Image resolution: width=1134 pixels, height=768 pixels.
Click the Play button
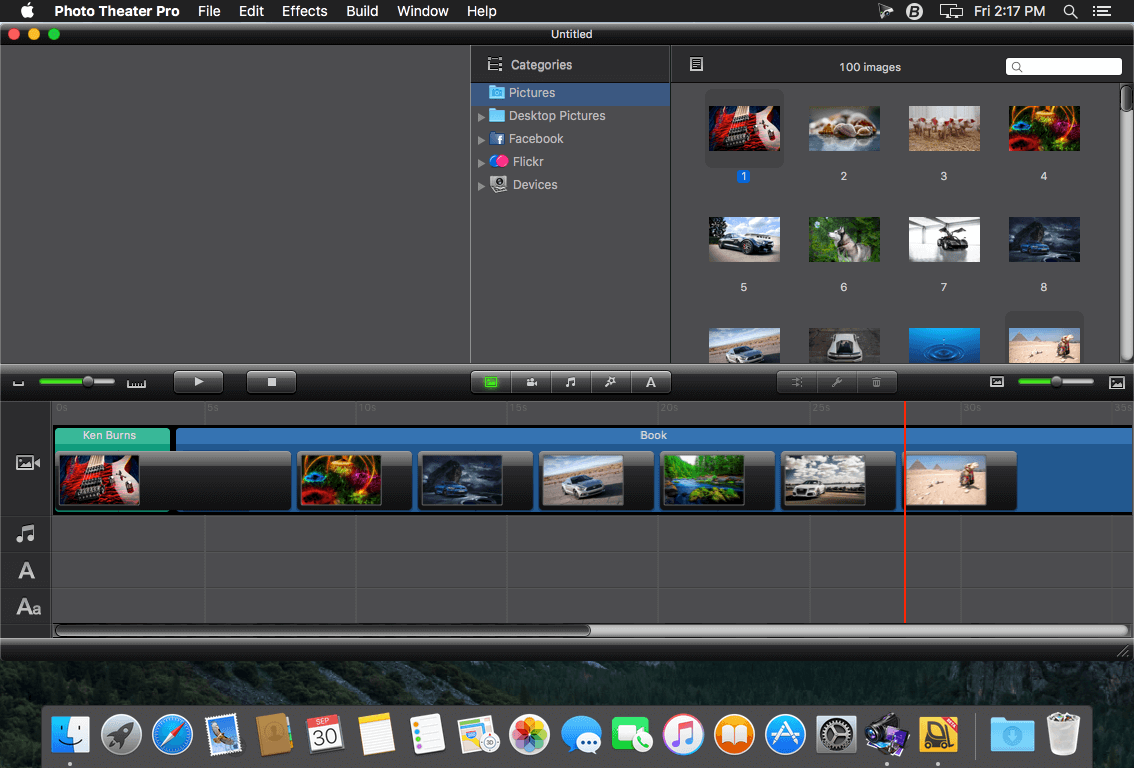coord(198,382)
